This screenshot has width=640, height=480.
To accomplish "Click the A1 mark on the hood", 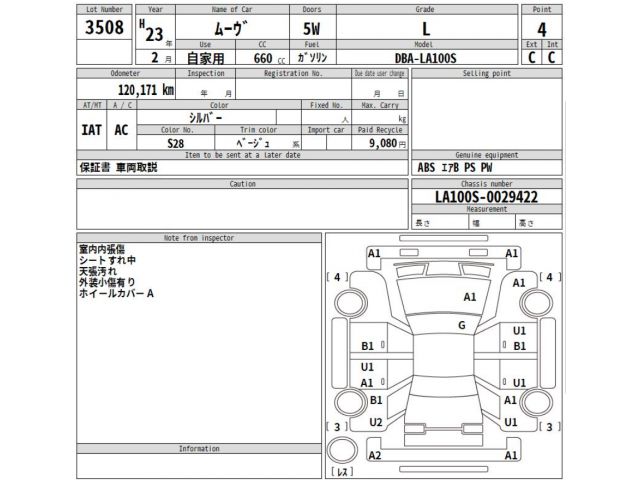I will (x=469, y=297).
